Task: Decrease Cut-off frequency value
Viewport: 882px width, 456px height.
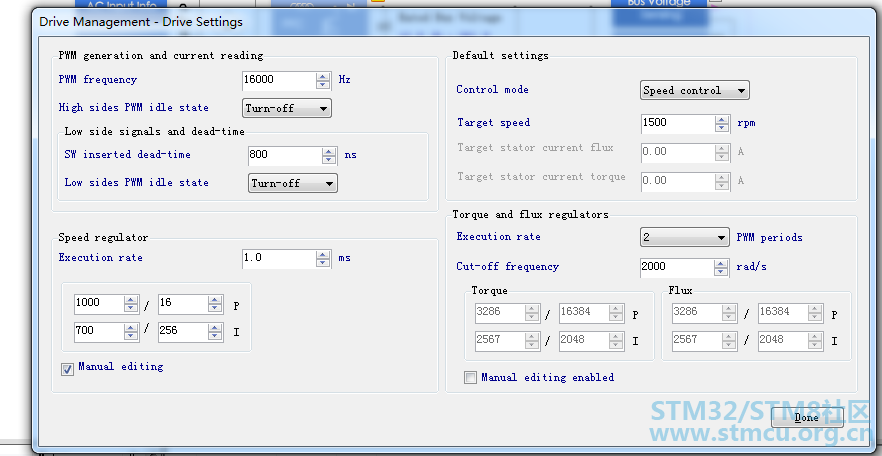Action: [721, 272]
